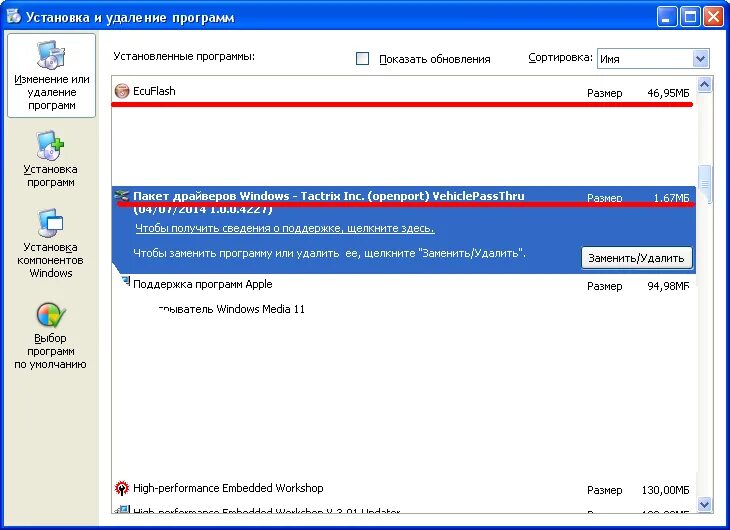Click the scrollbar up arrow
Viewport: 730px width, 530px height.
tap(704, 85)
